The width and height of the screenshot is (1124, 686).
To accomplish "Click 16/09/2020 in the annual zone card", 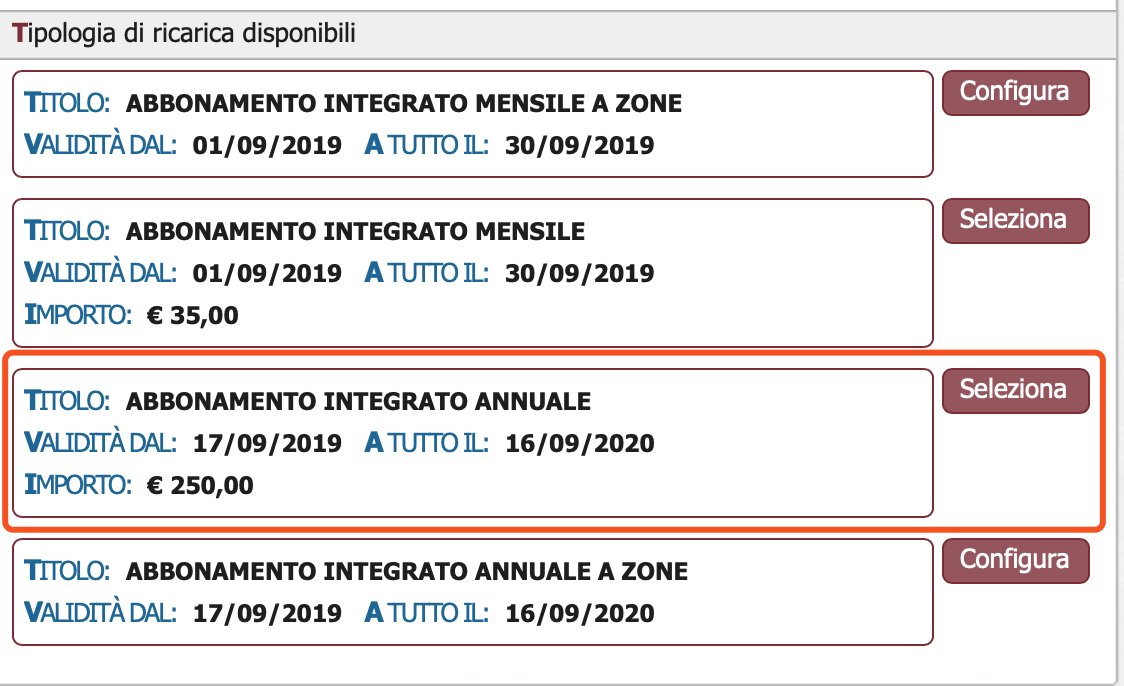I will coord(579,614).
